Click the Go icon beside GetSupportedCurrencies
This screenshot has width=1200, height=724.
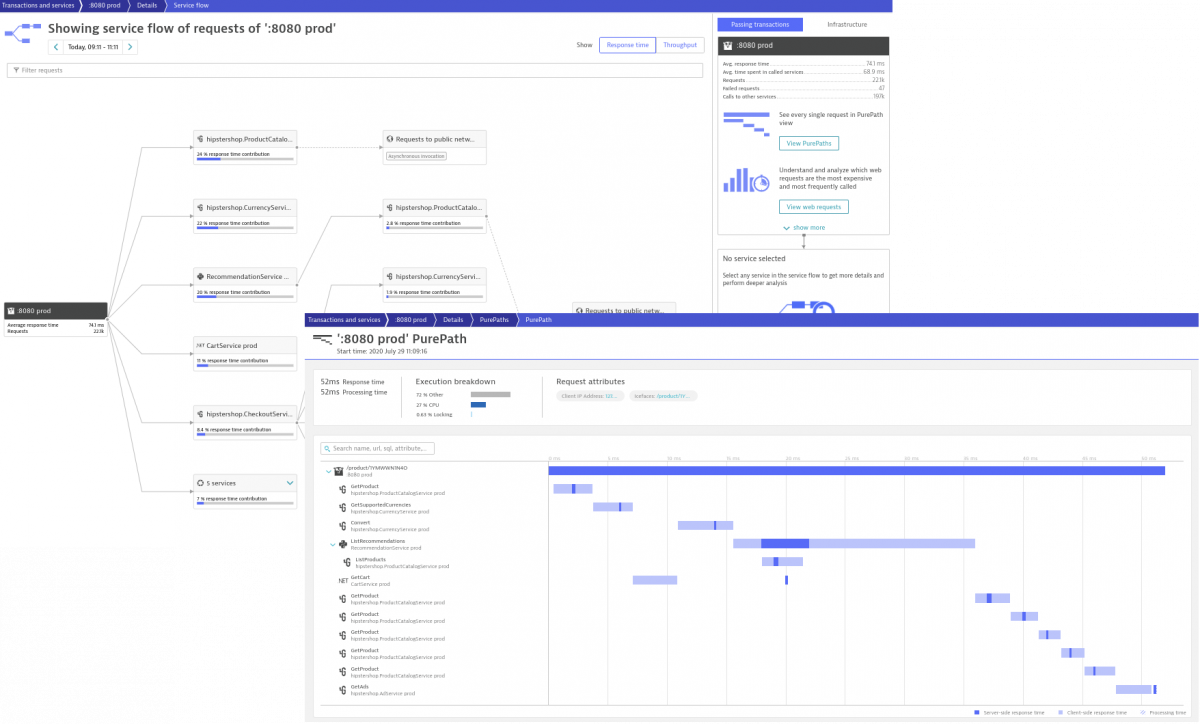tap(343, 508)
